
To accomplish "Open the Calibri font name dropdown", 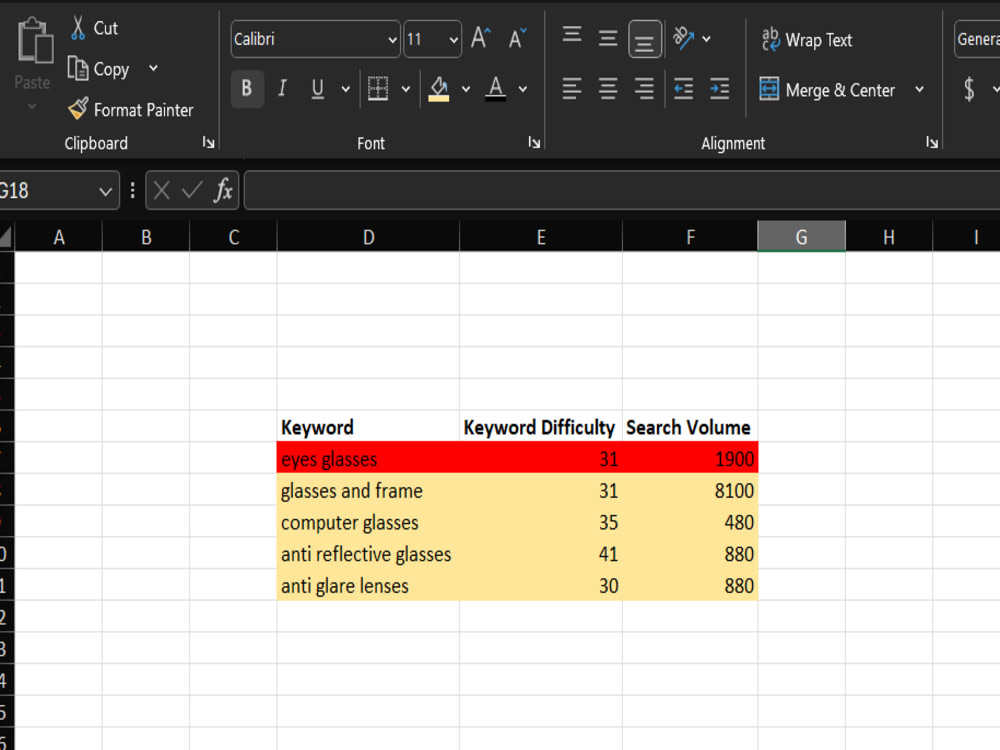I will point(392,40).
